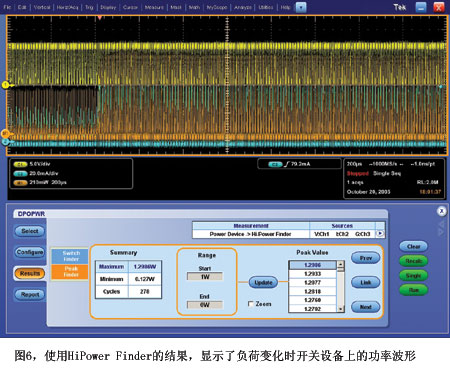Select peak value 1.2760 in list
This screenshot has height=368, width=450.
tap(313, 300)
